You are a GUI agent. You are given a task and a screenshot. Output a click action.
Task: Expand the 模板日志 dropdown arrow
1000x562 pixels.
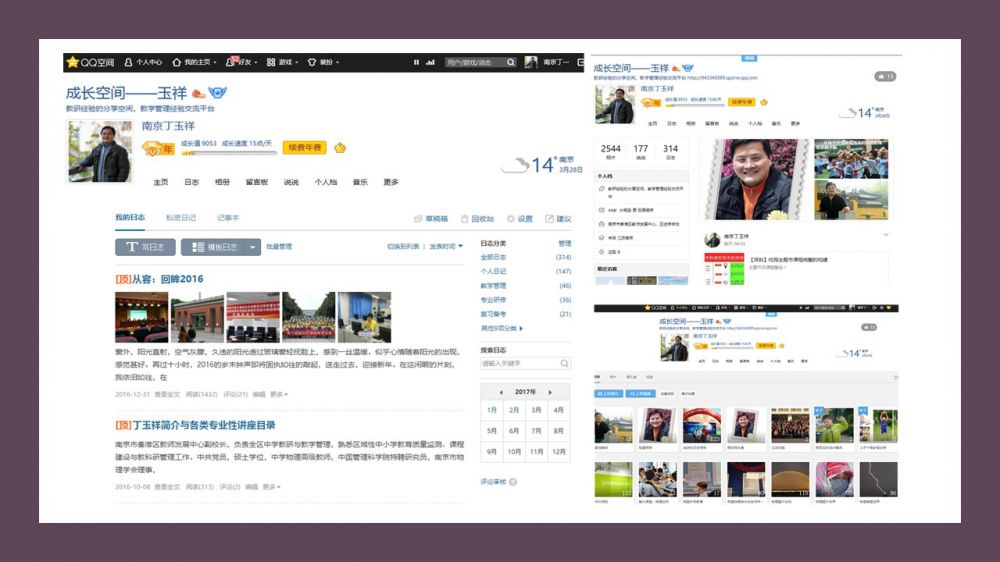click(254, 247)
